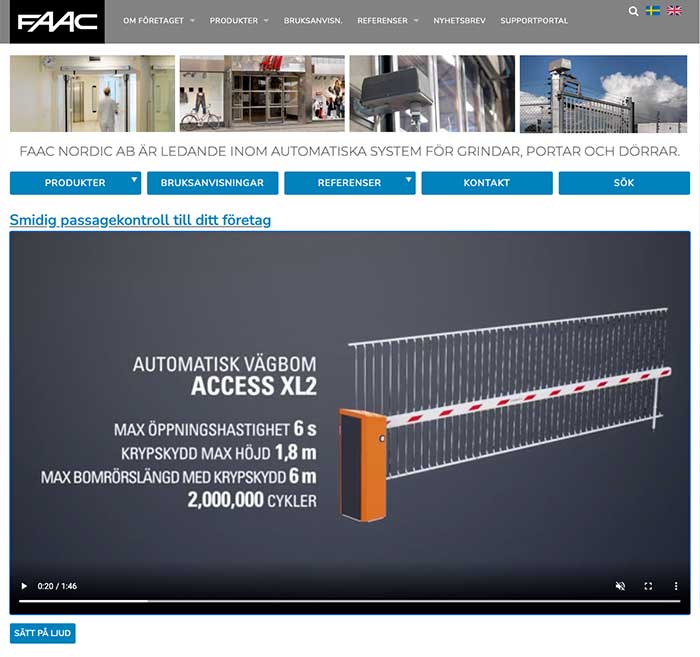Expand Produkter arrow in top navigation
Viewport: 700px width, 657px height.
[267, 21]
